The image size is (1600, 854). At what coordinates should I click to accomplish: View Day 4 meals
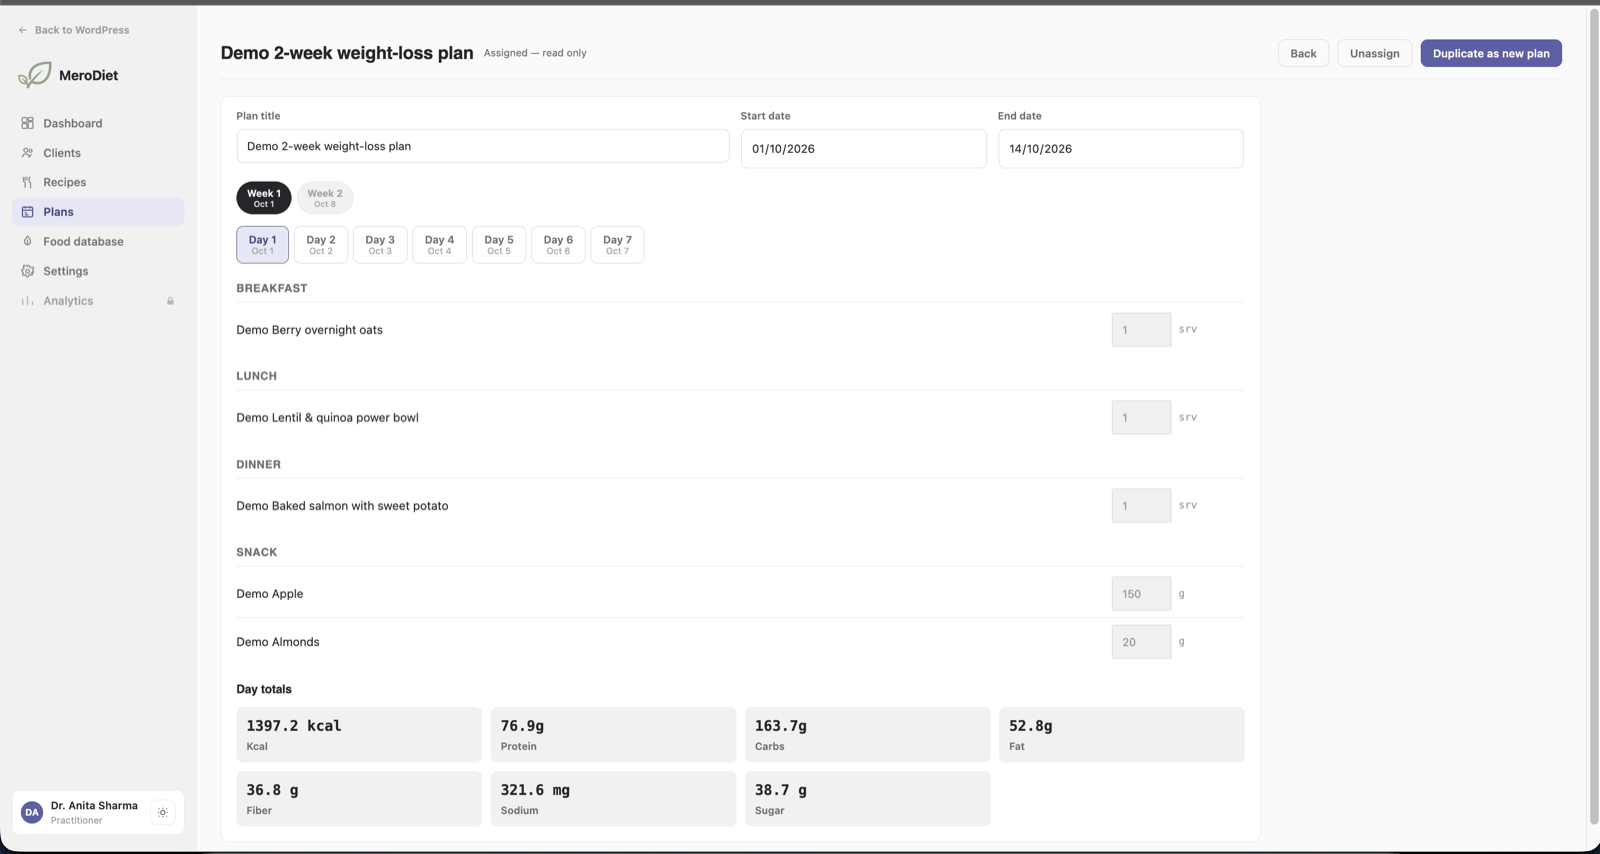[439, 245]
